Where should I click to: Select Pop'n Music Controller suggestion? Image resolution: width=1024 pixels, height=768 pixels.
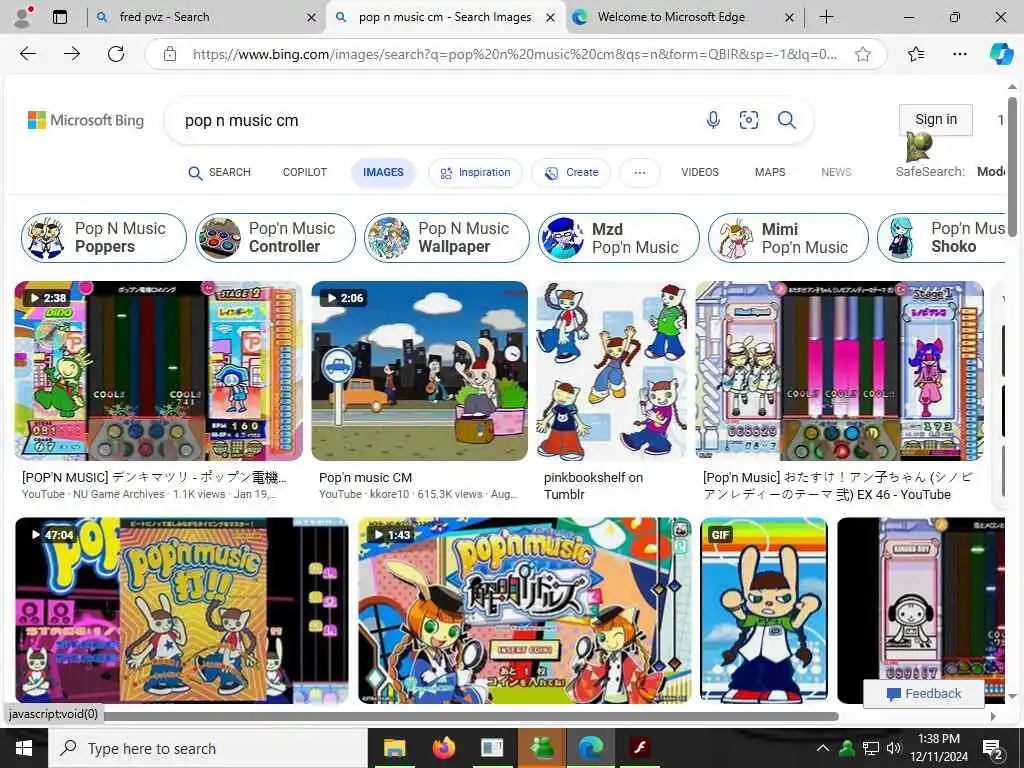[x=275, y=238]
